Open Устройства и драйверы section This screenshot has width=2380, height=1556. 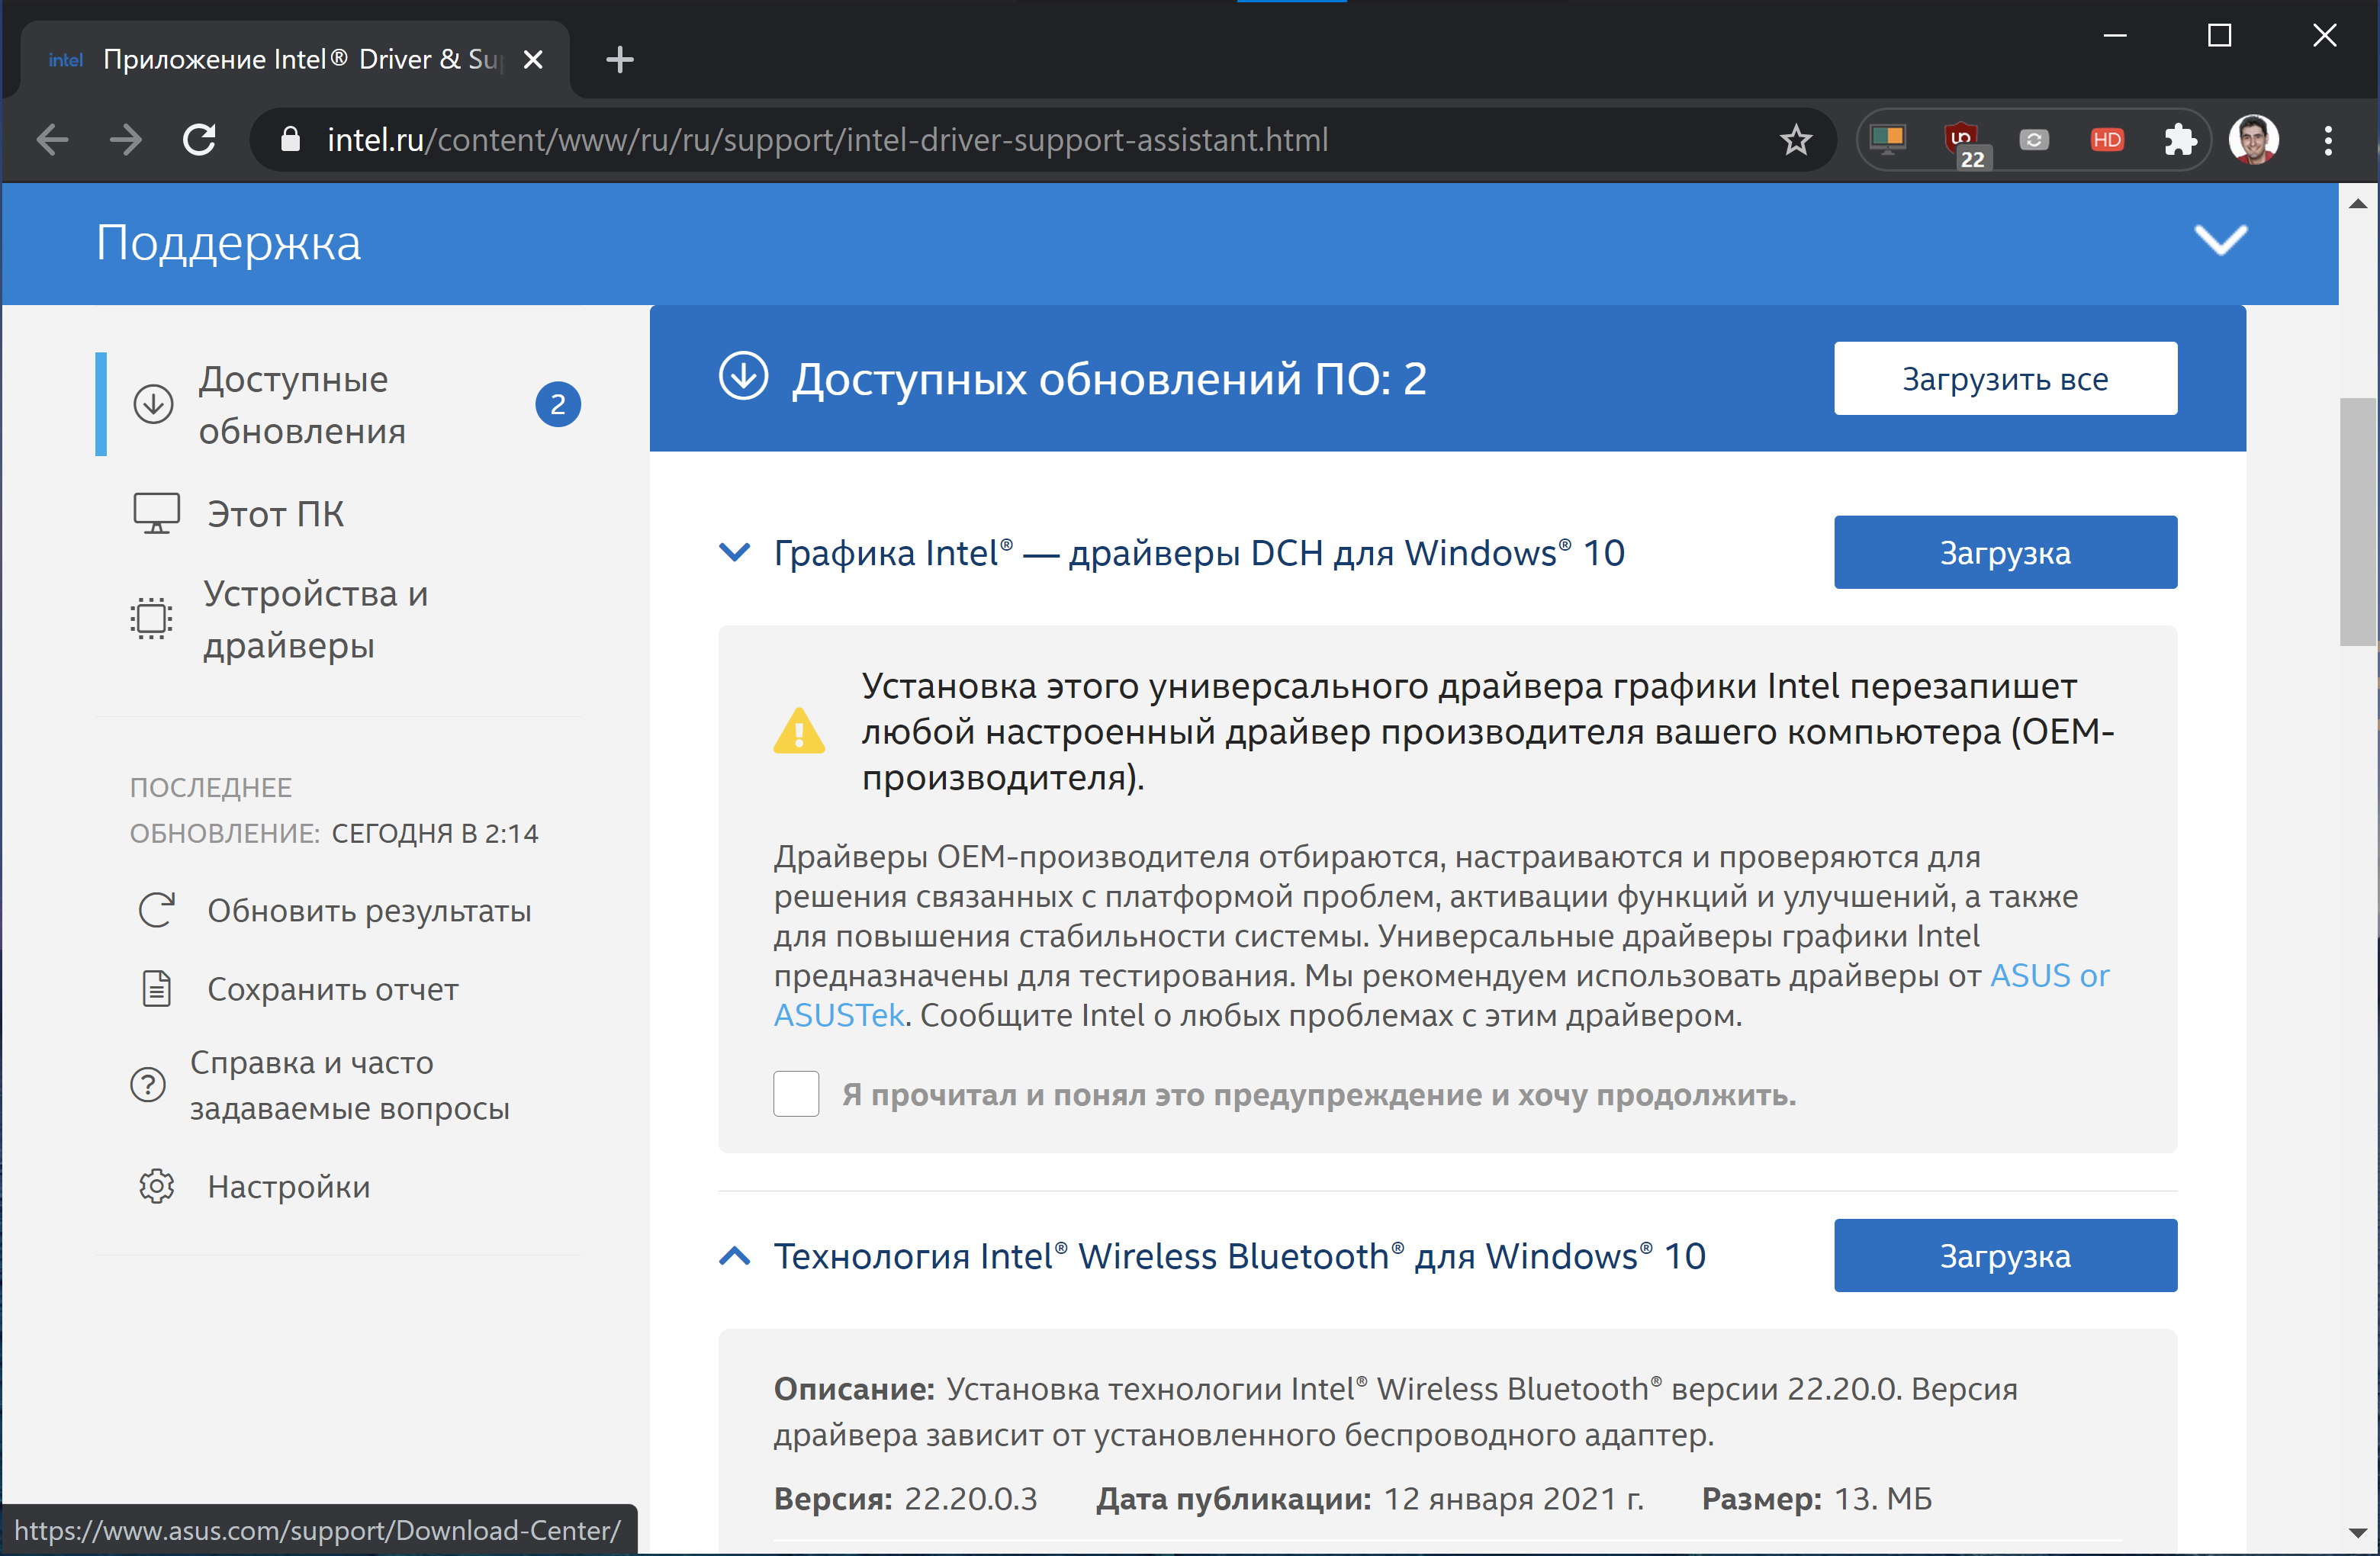(x=316, y=619)
